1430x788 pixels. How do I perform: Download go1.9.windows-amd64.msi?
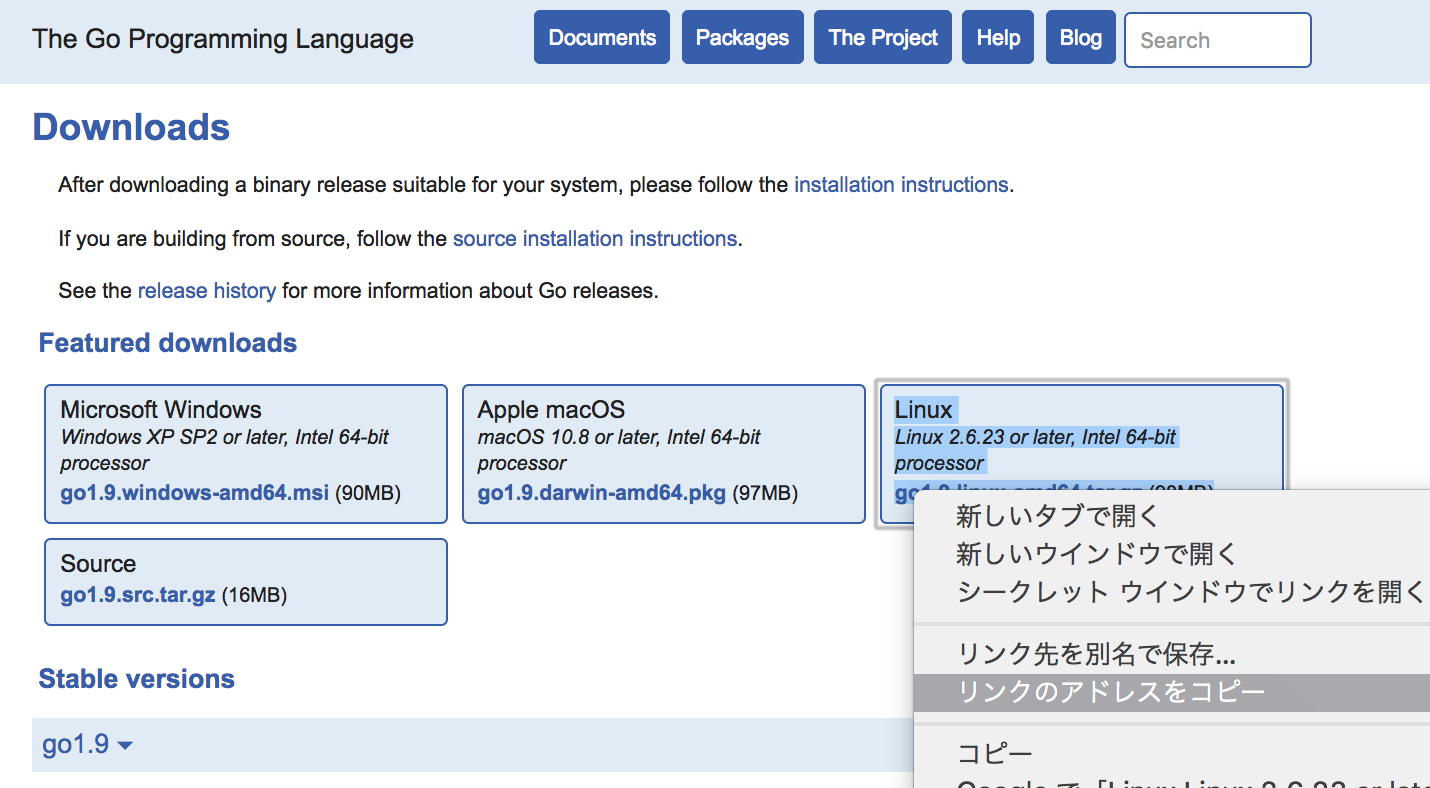tap(195, 493)
